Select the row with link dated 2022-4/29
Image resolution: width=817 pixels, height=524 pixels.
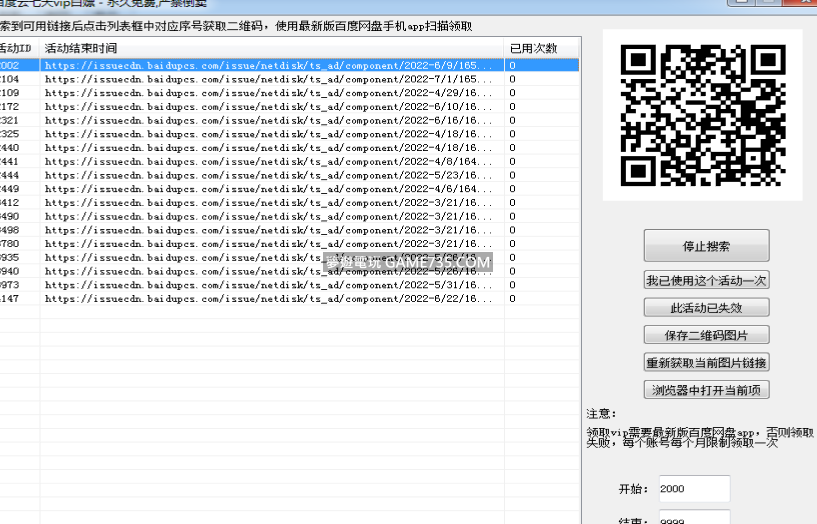point(268,92)
